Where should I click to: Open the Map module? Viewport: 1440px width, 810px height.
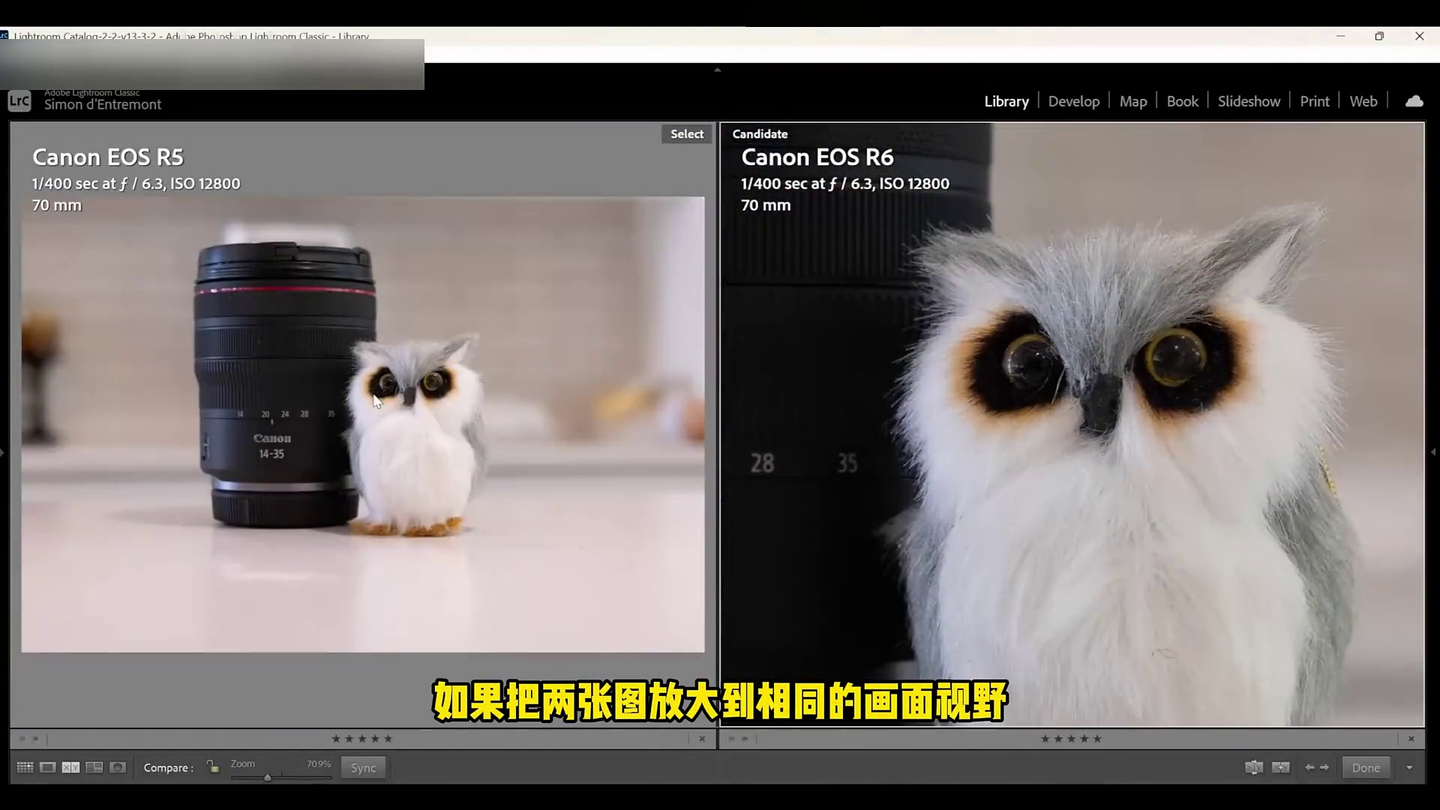coord(1133,101)
